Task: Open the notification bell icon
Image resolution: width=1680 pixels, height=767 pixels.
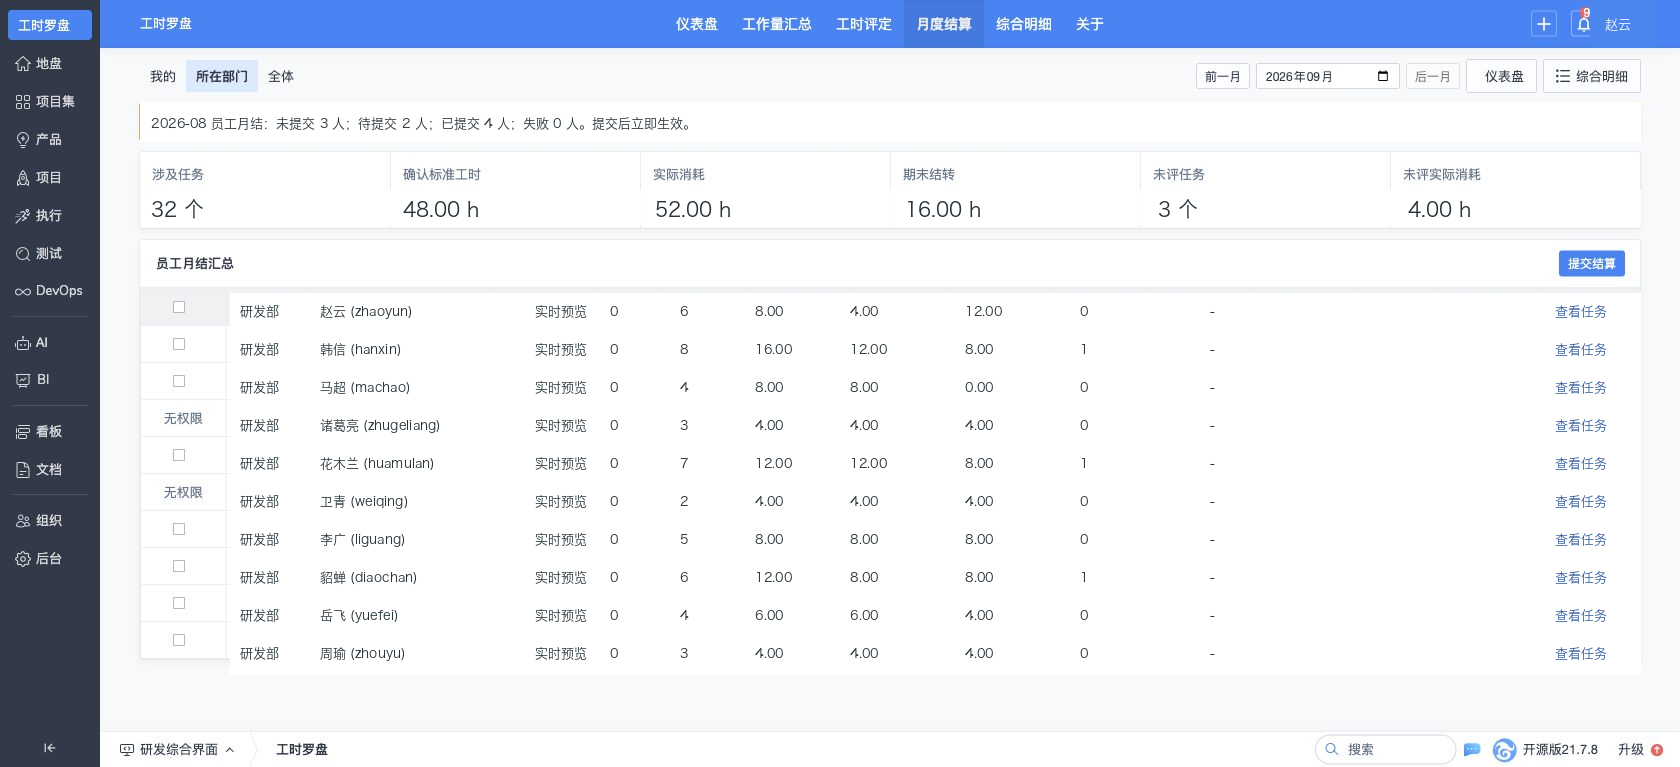Action: [1582, 24]
